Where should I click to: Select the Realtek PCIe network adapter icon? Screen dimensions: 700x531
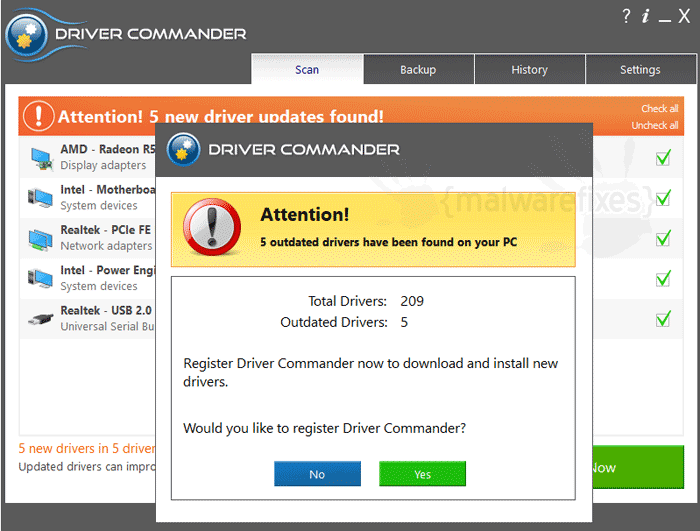(x=41, y=239)
